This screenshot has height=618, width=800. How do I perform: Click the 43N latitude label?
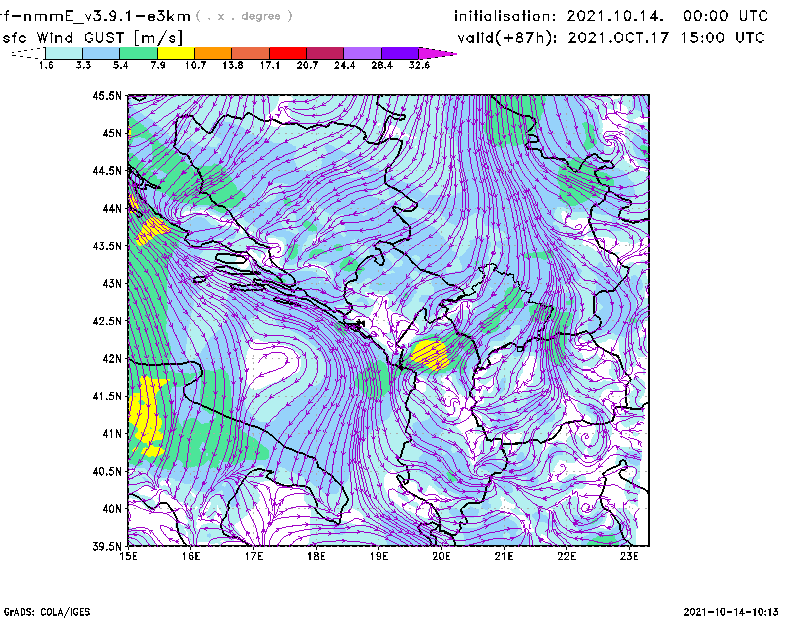click(112, 283)
